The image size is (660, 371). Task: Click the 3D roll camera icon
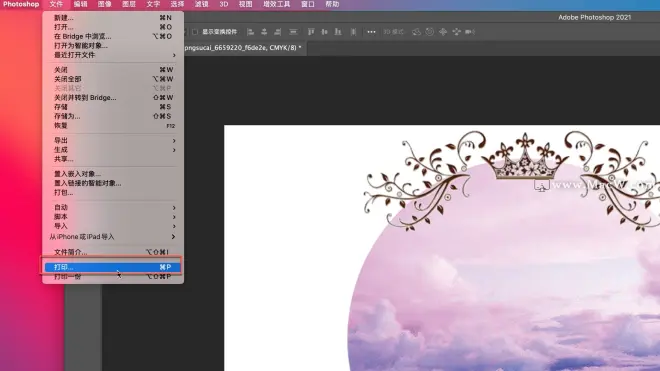pyautogui.click(x=429, y=32)
